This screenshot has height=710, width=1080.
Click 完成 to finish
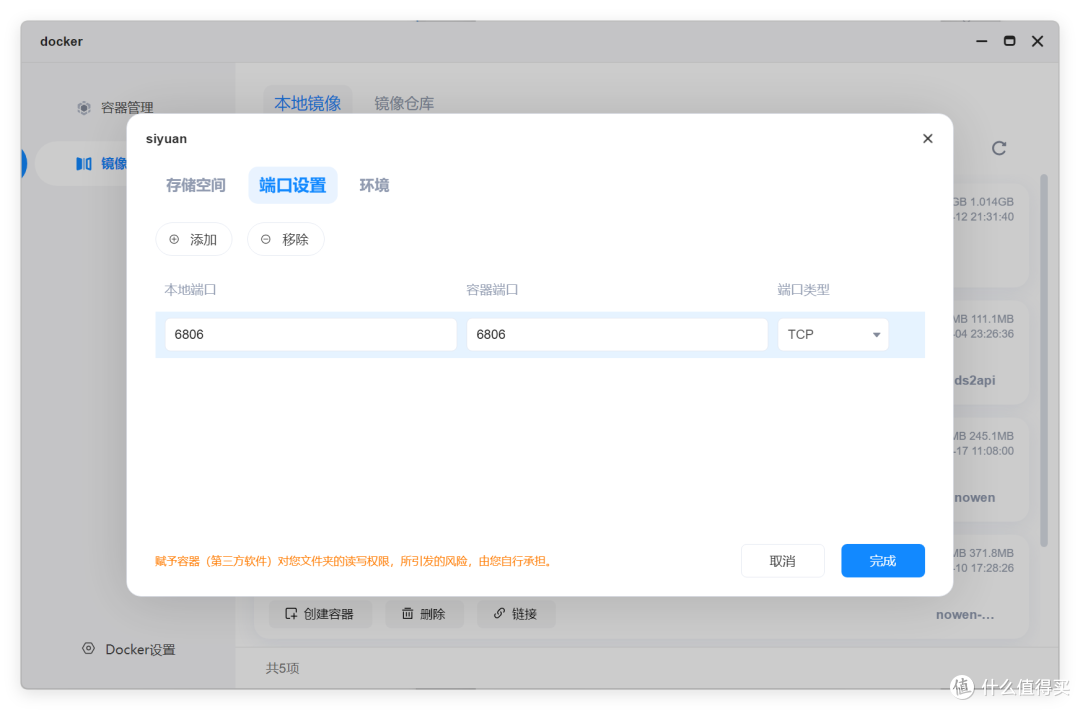click(x=882, y=561)
